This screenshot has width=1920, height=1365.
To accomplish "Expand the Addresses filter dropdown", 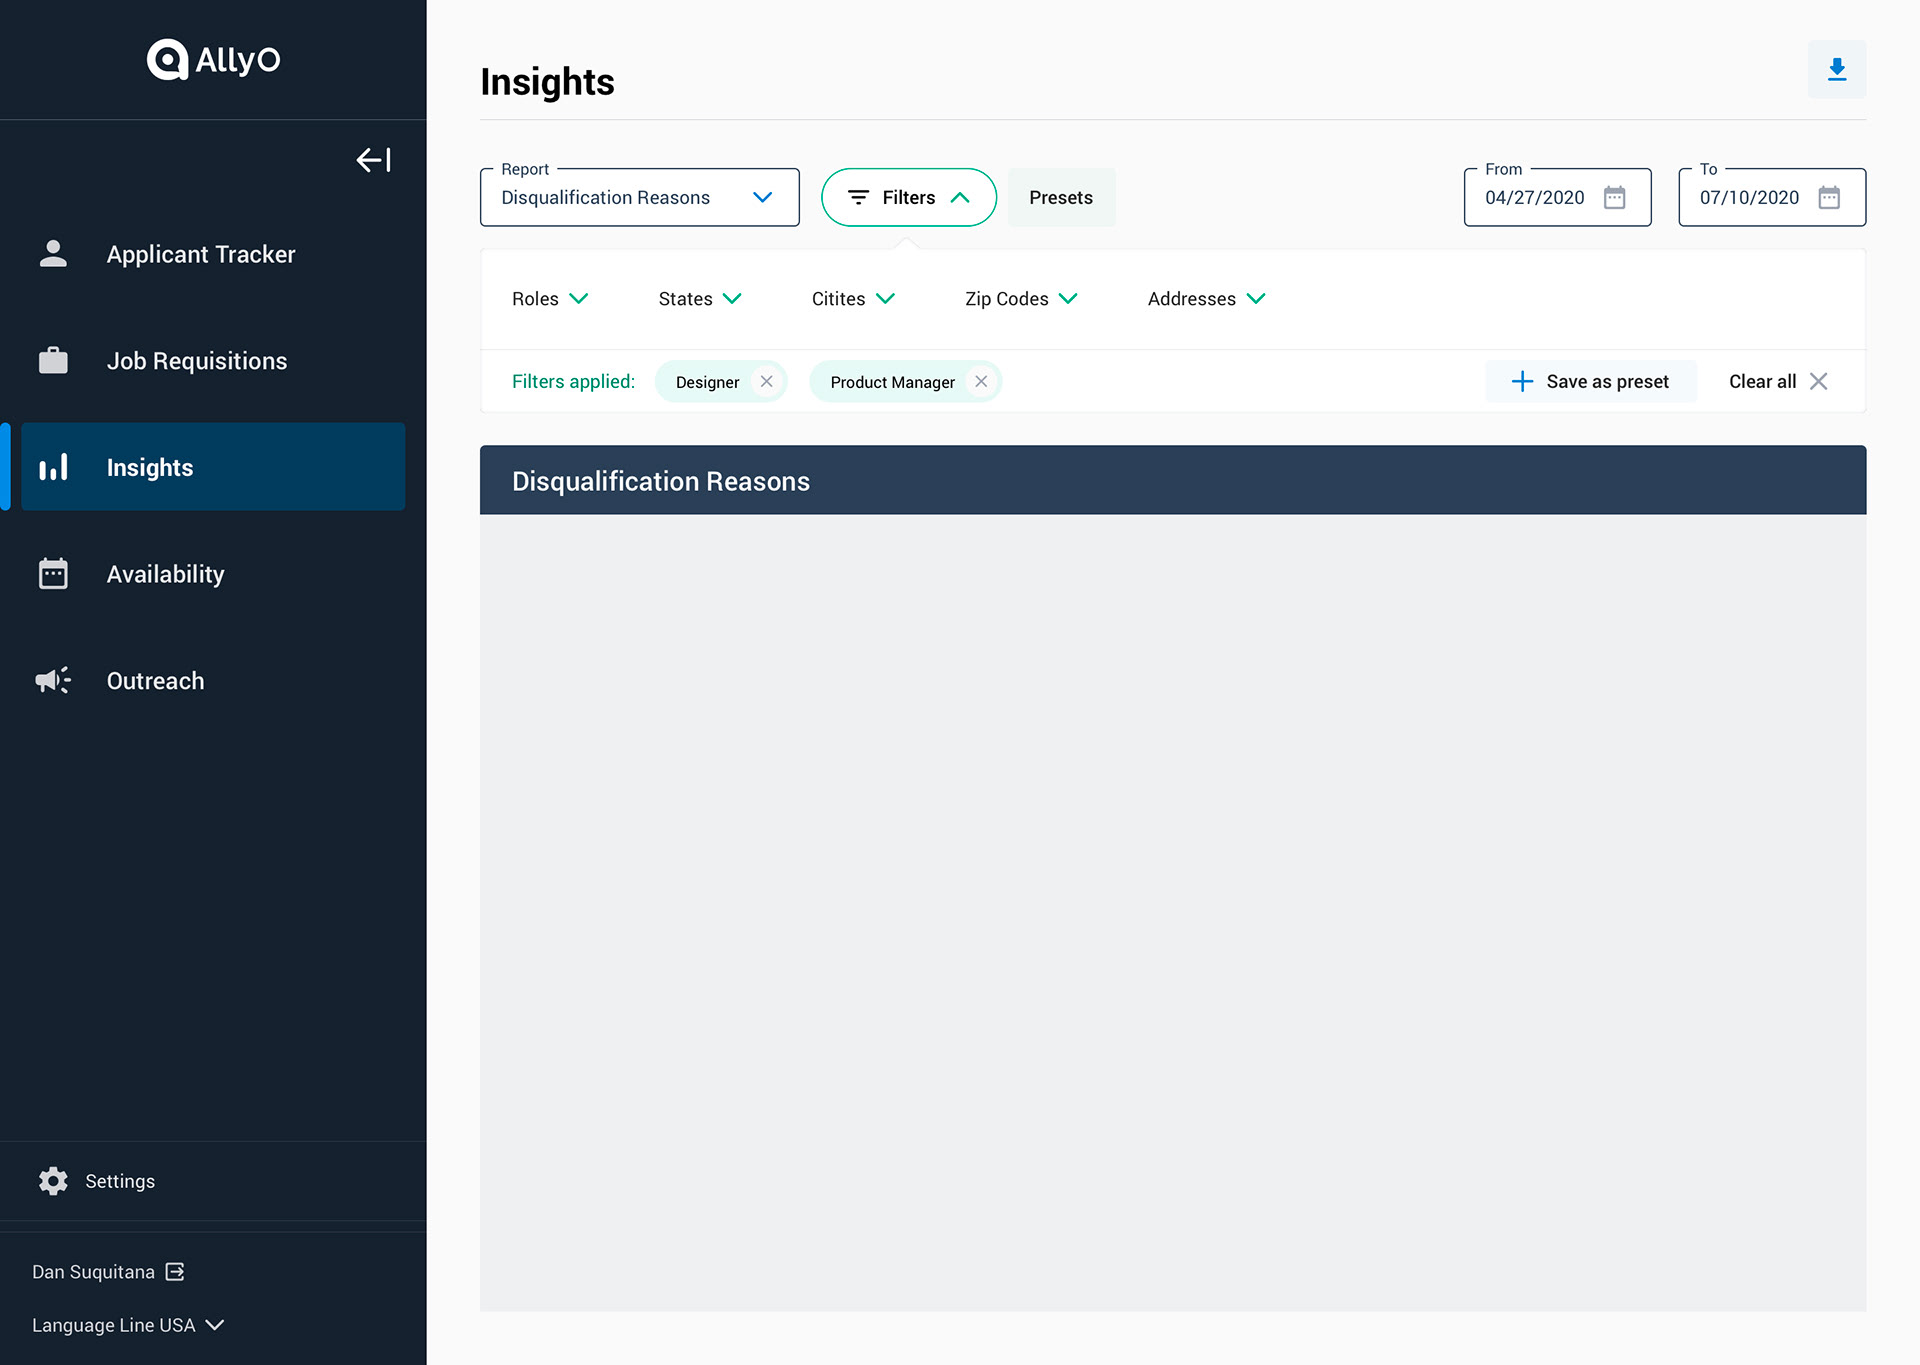I will coord(1207,299).
